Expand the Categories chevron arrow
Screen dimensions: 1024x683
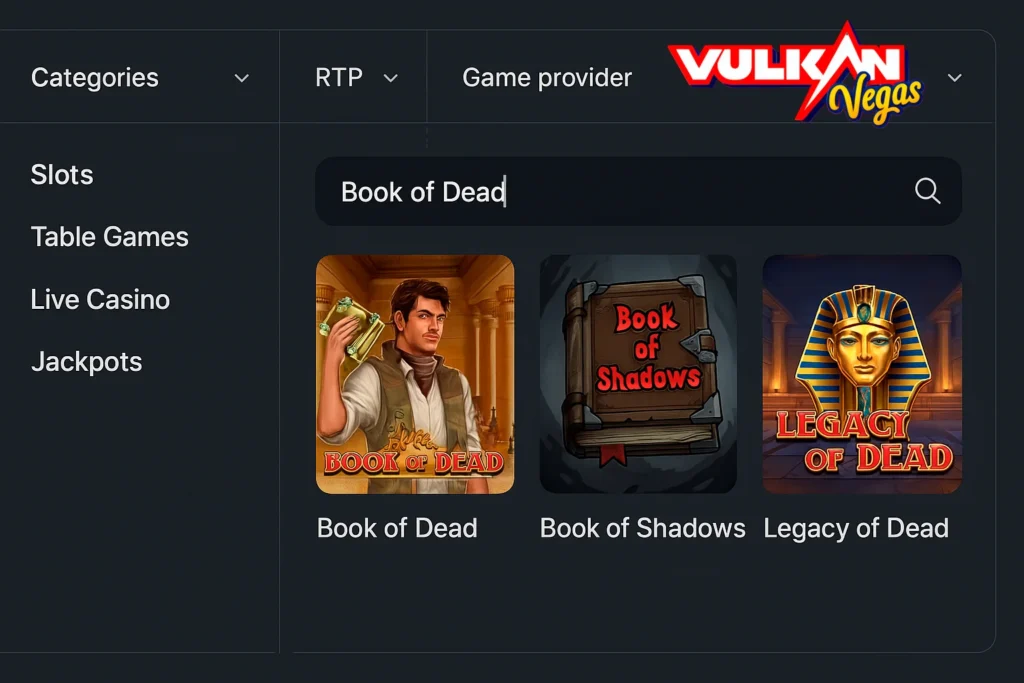click(242, 78)
